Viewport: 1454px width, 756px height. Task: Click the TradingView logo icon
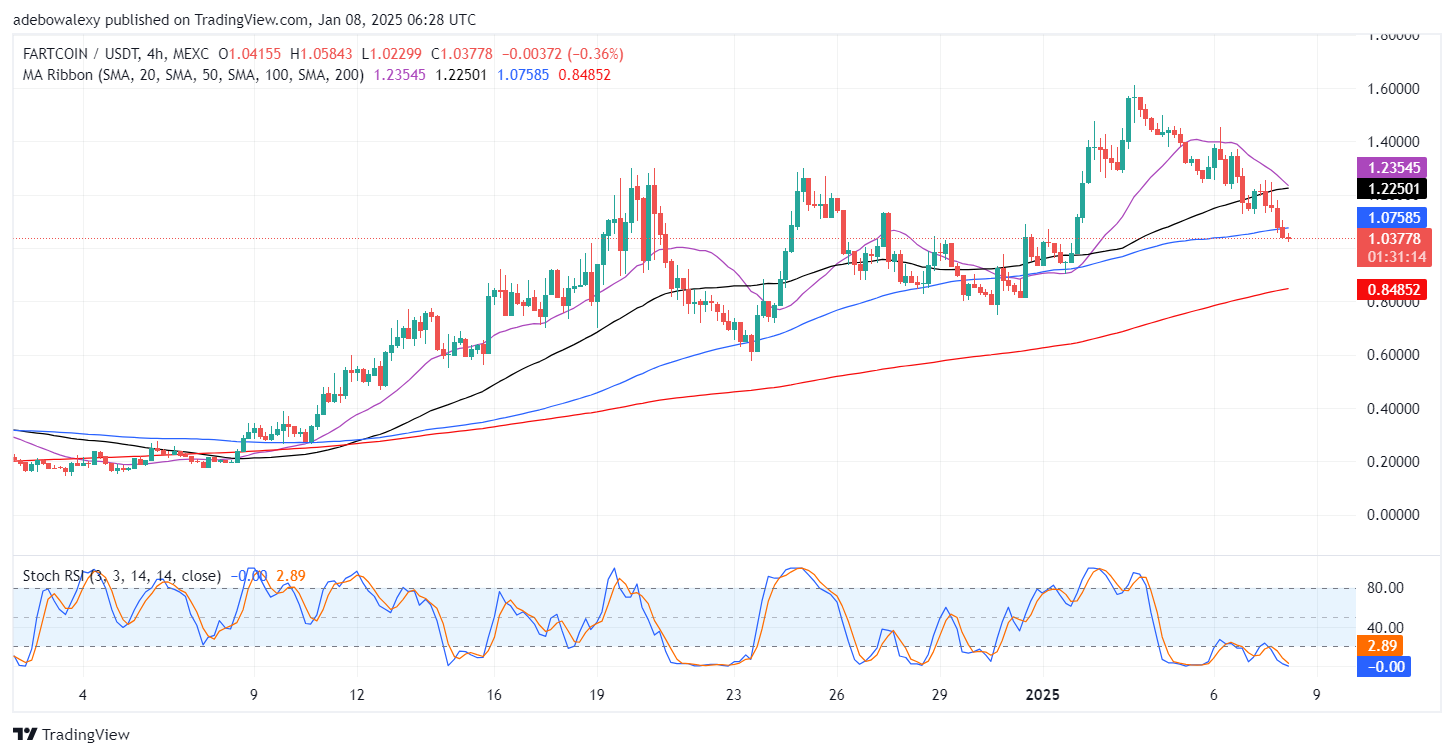click(x=24, y=735)
